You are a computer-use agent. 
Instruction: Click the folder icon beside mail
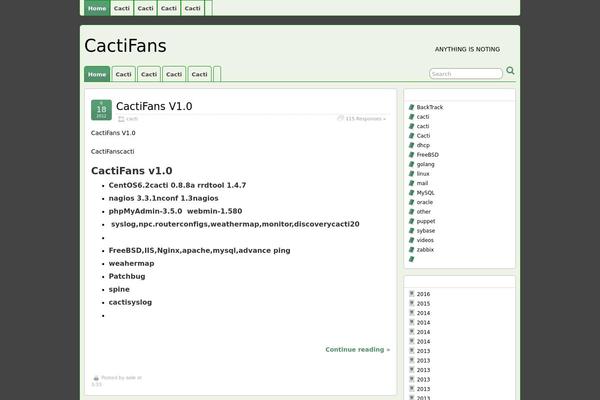point(412,183)
